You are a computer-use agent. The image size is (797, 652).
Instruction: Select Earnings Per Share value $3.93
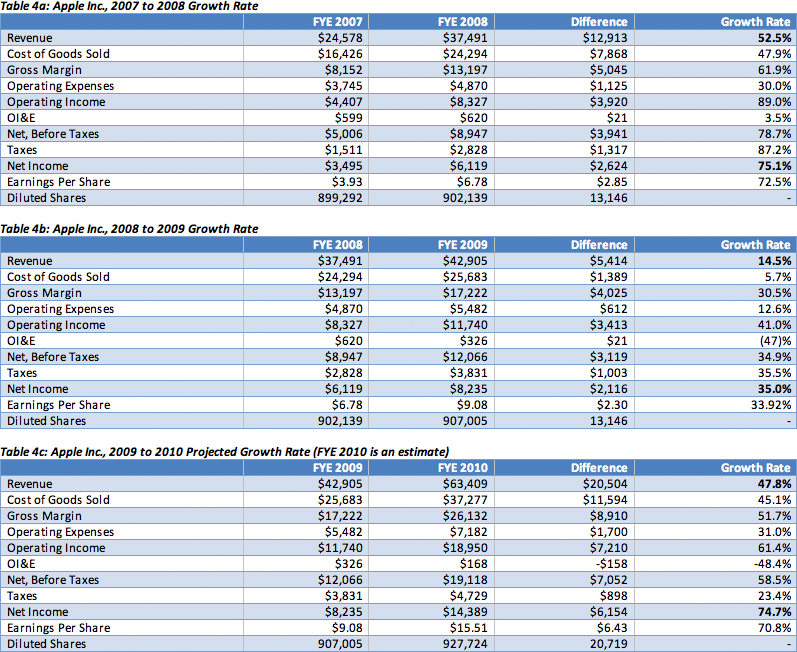coord(347,182)
